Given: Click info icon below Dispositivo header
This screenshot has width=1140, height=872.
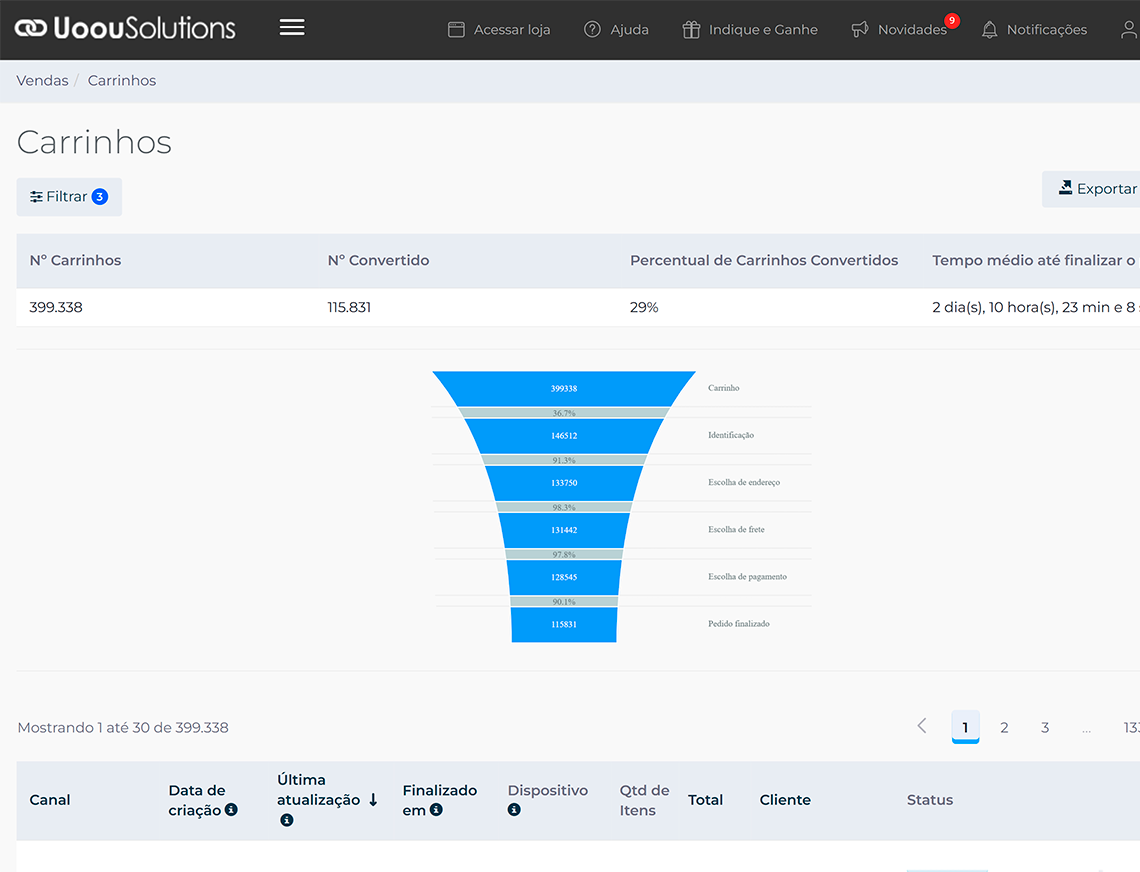Looking at the screenshot, I should tap(514, 810).
